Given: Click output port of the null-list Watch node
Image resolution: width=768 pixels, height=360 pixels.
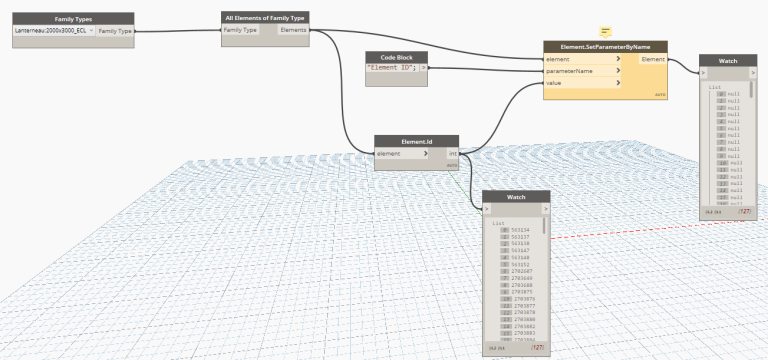Looking at the screenshot, I should point(753,73).
